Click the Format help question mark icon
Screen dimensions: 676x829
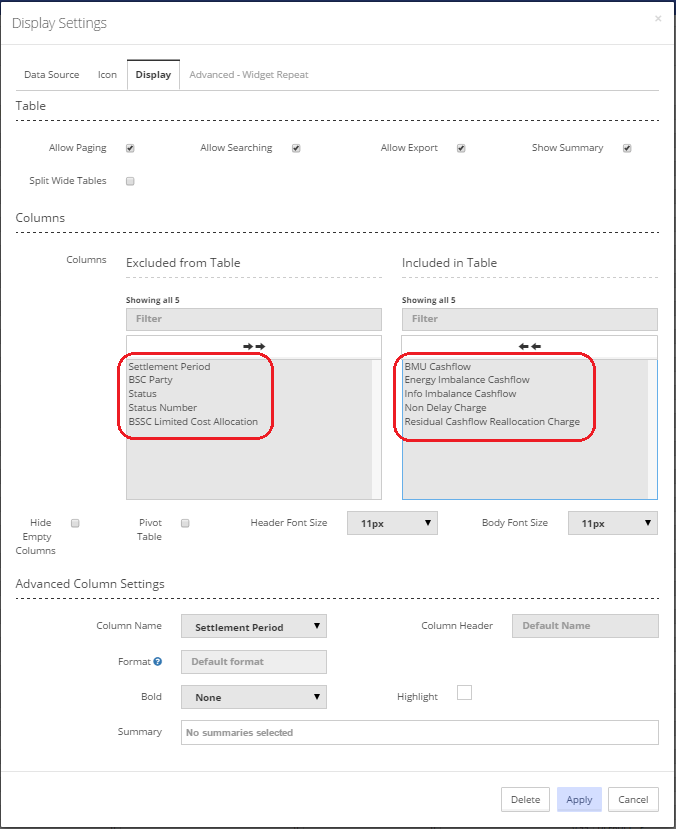tap(158, 661)
